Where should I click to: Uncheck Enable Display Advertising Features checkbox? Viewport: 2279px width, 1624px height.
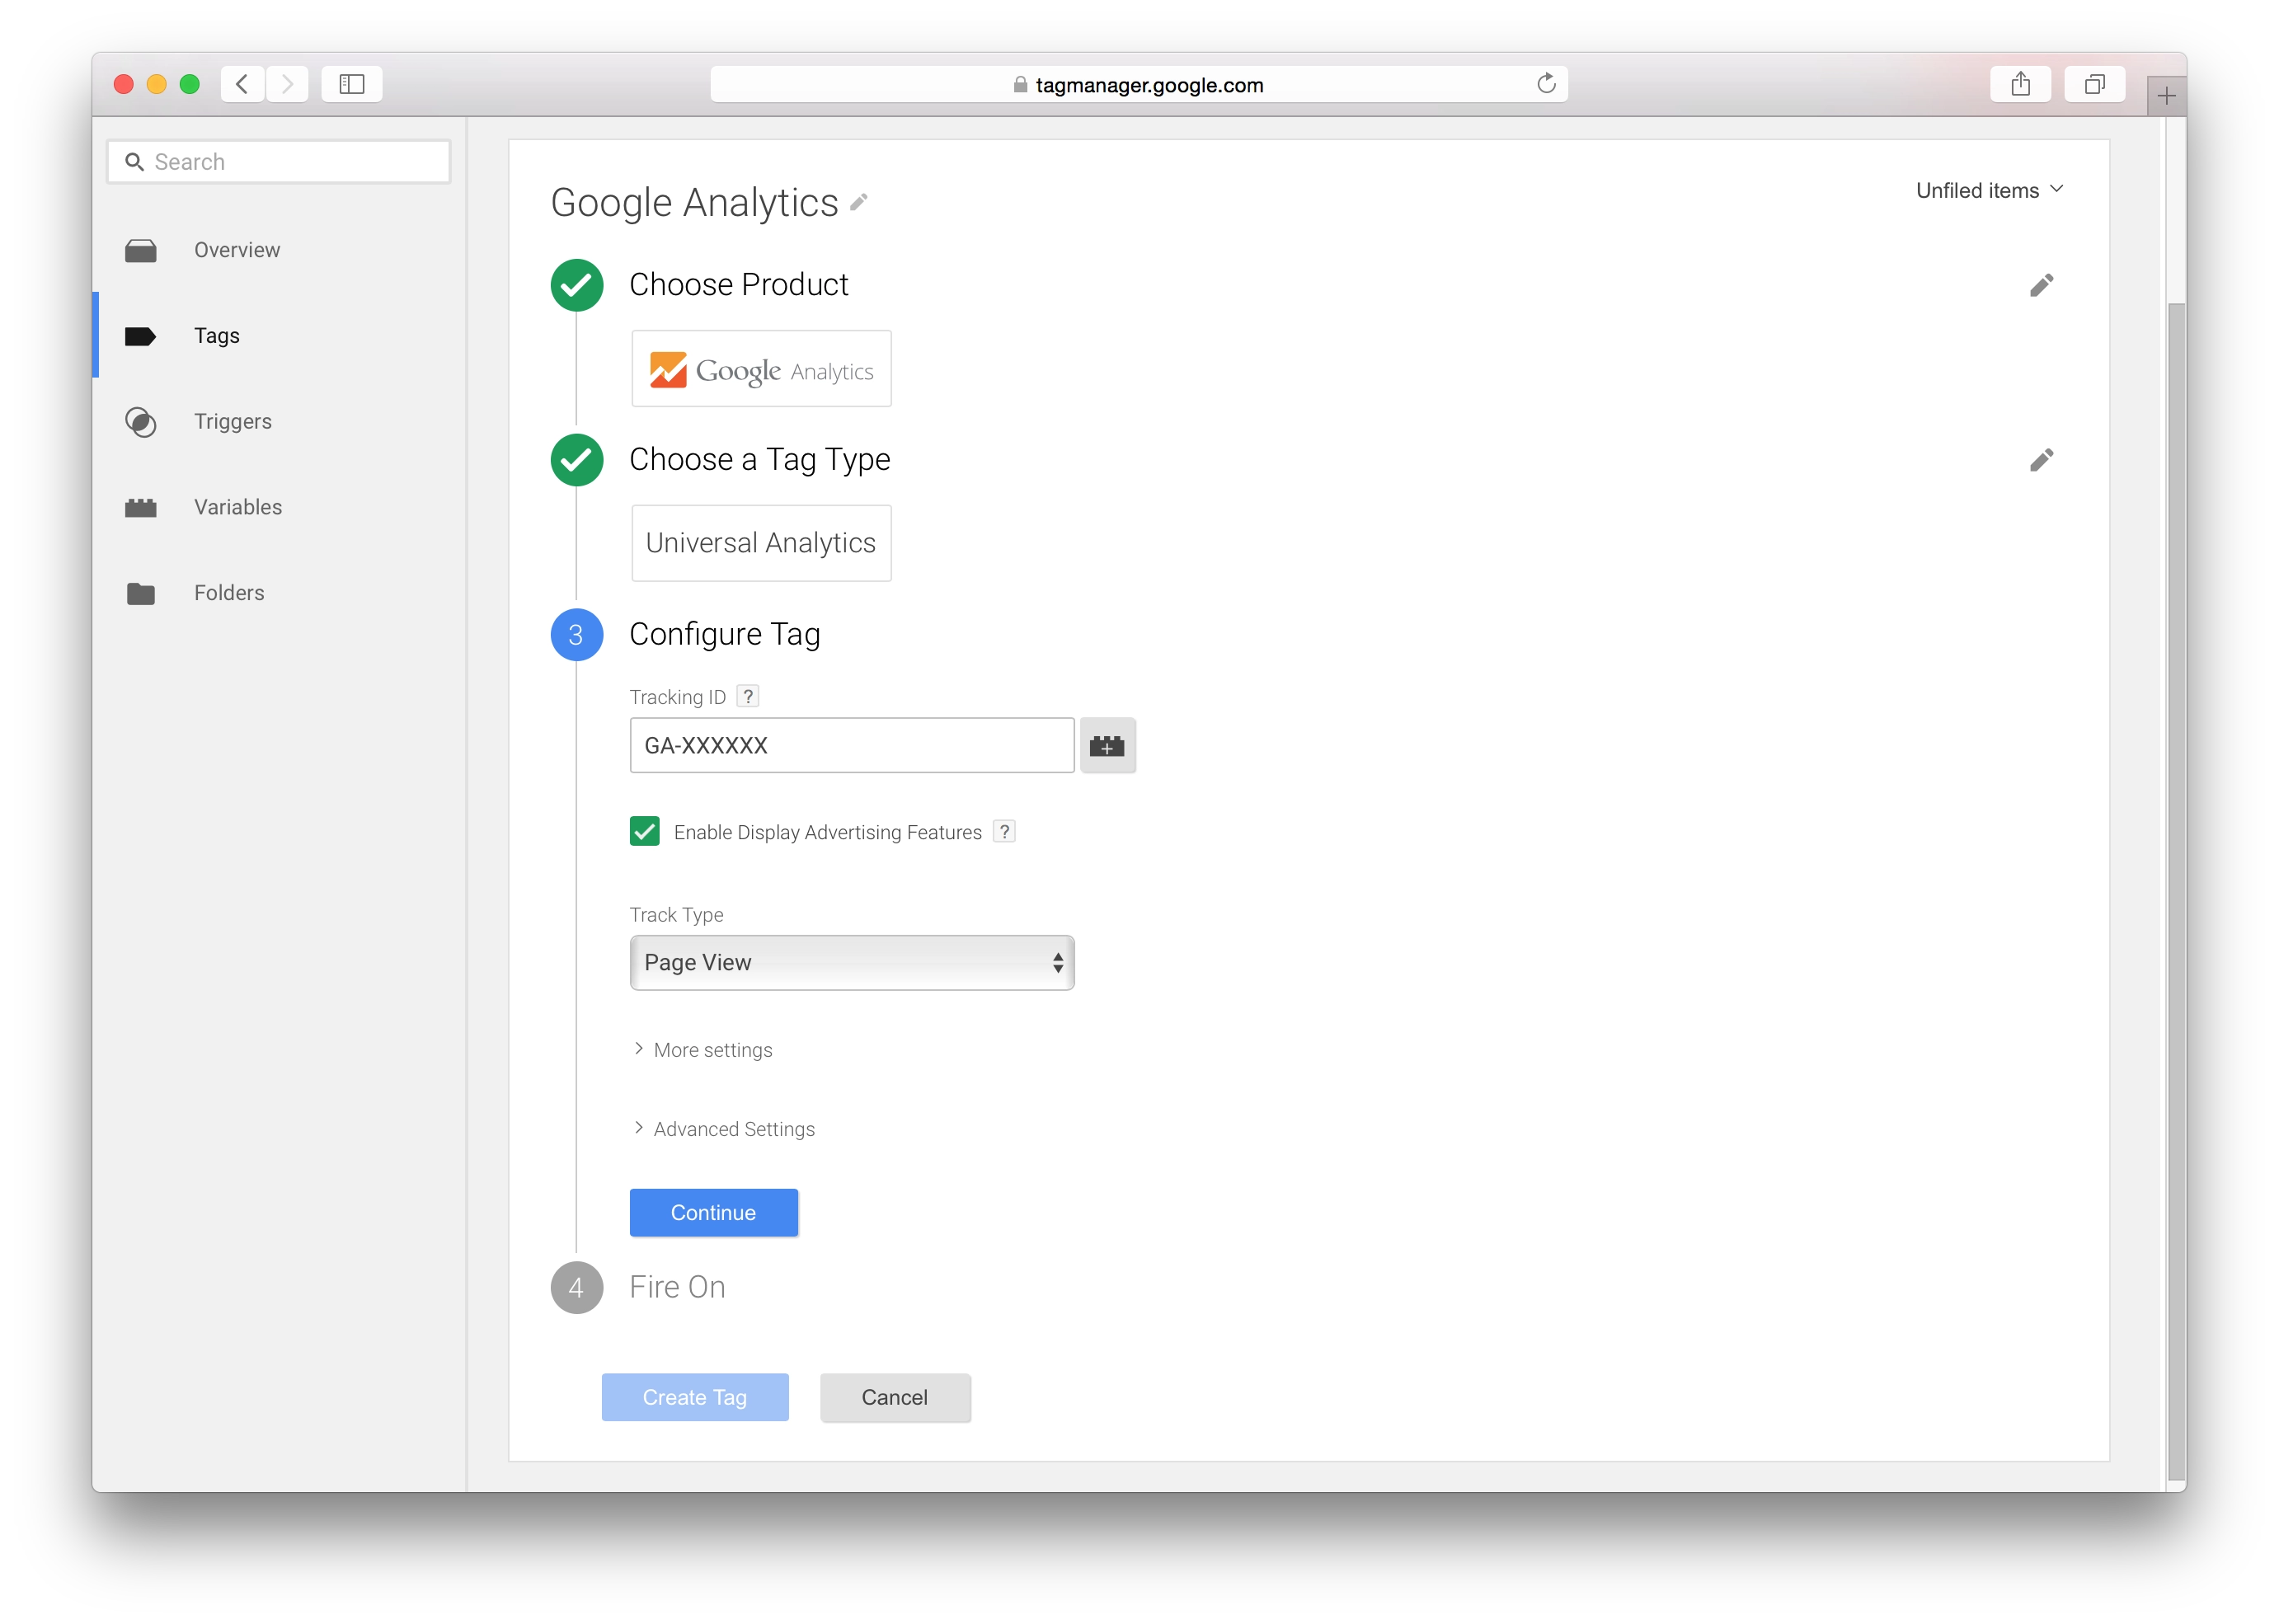coord(645,831)
